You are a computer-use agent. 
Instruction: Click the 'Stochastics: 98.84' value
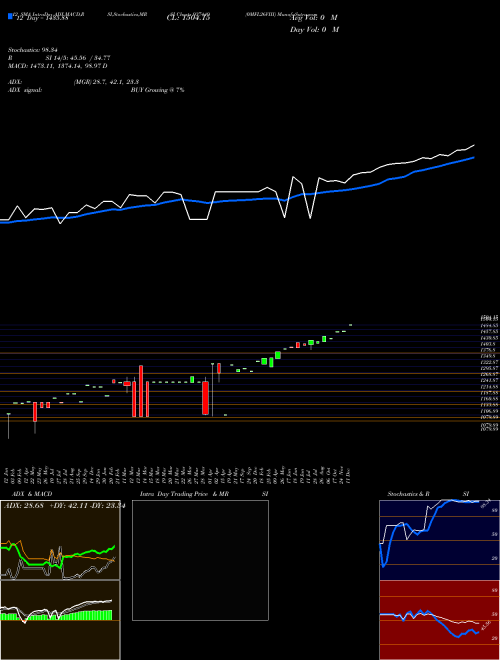(35, 50)
